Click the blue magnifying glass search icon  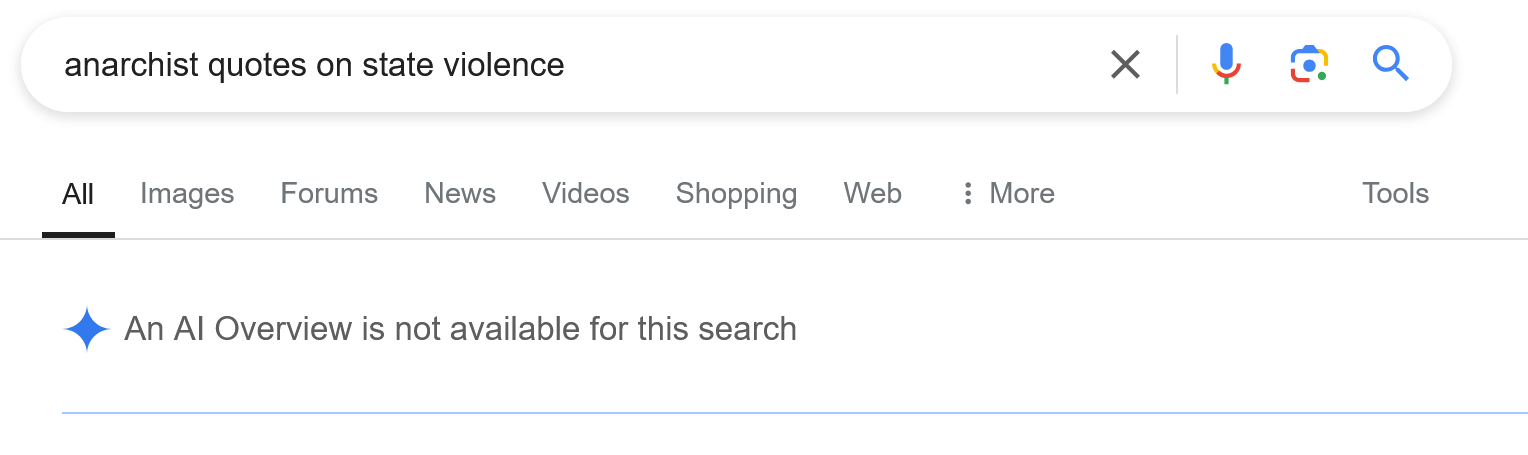(1390, 65)
